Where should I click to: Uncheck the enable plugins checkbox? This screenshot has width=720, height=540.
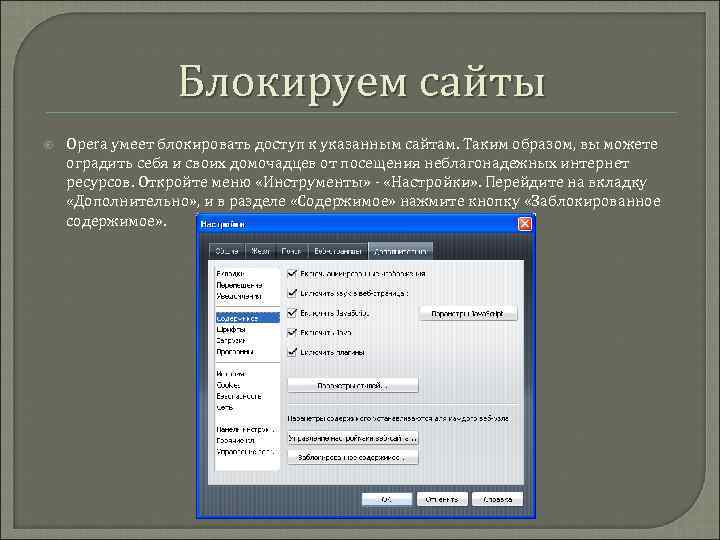click(292, 352)
